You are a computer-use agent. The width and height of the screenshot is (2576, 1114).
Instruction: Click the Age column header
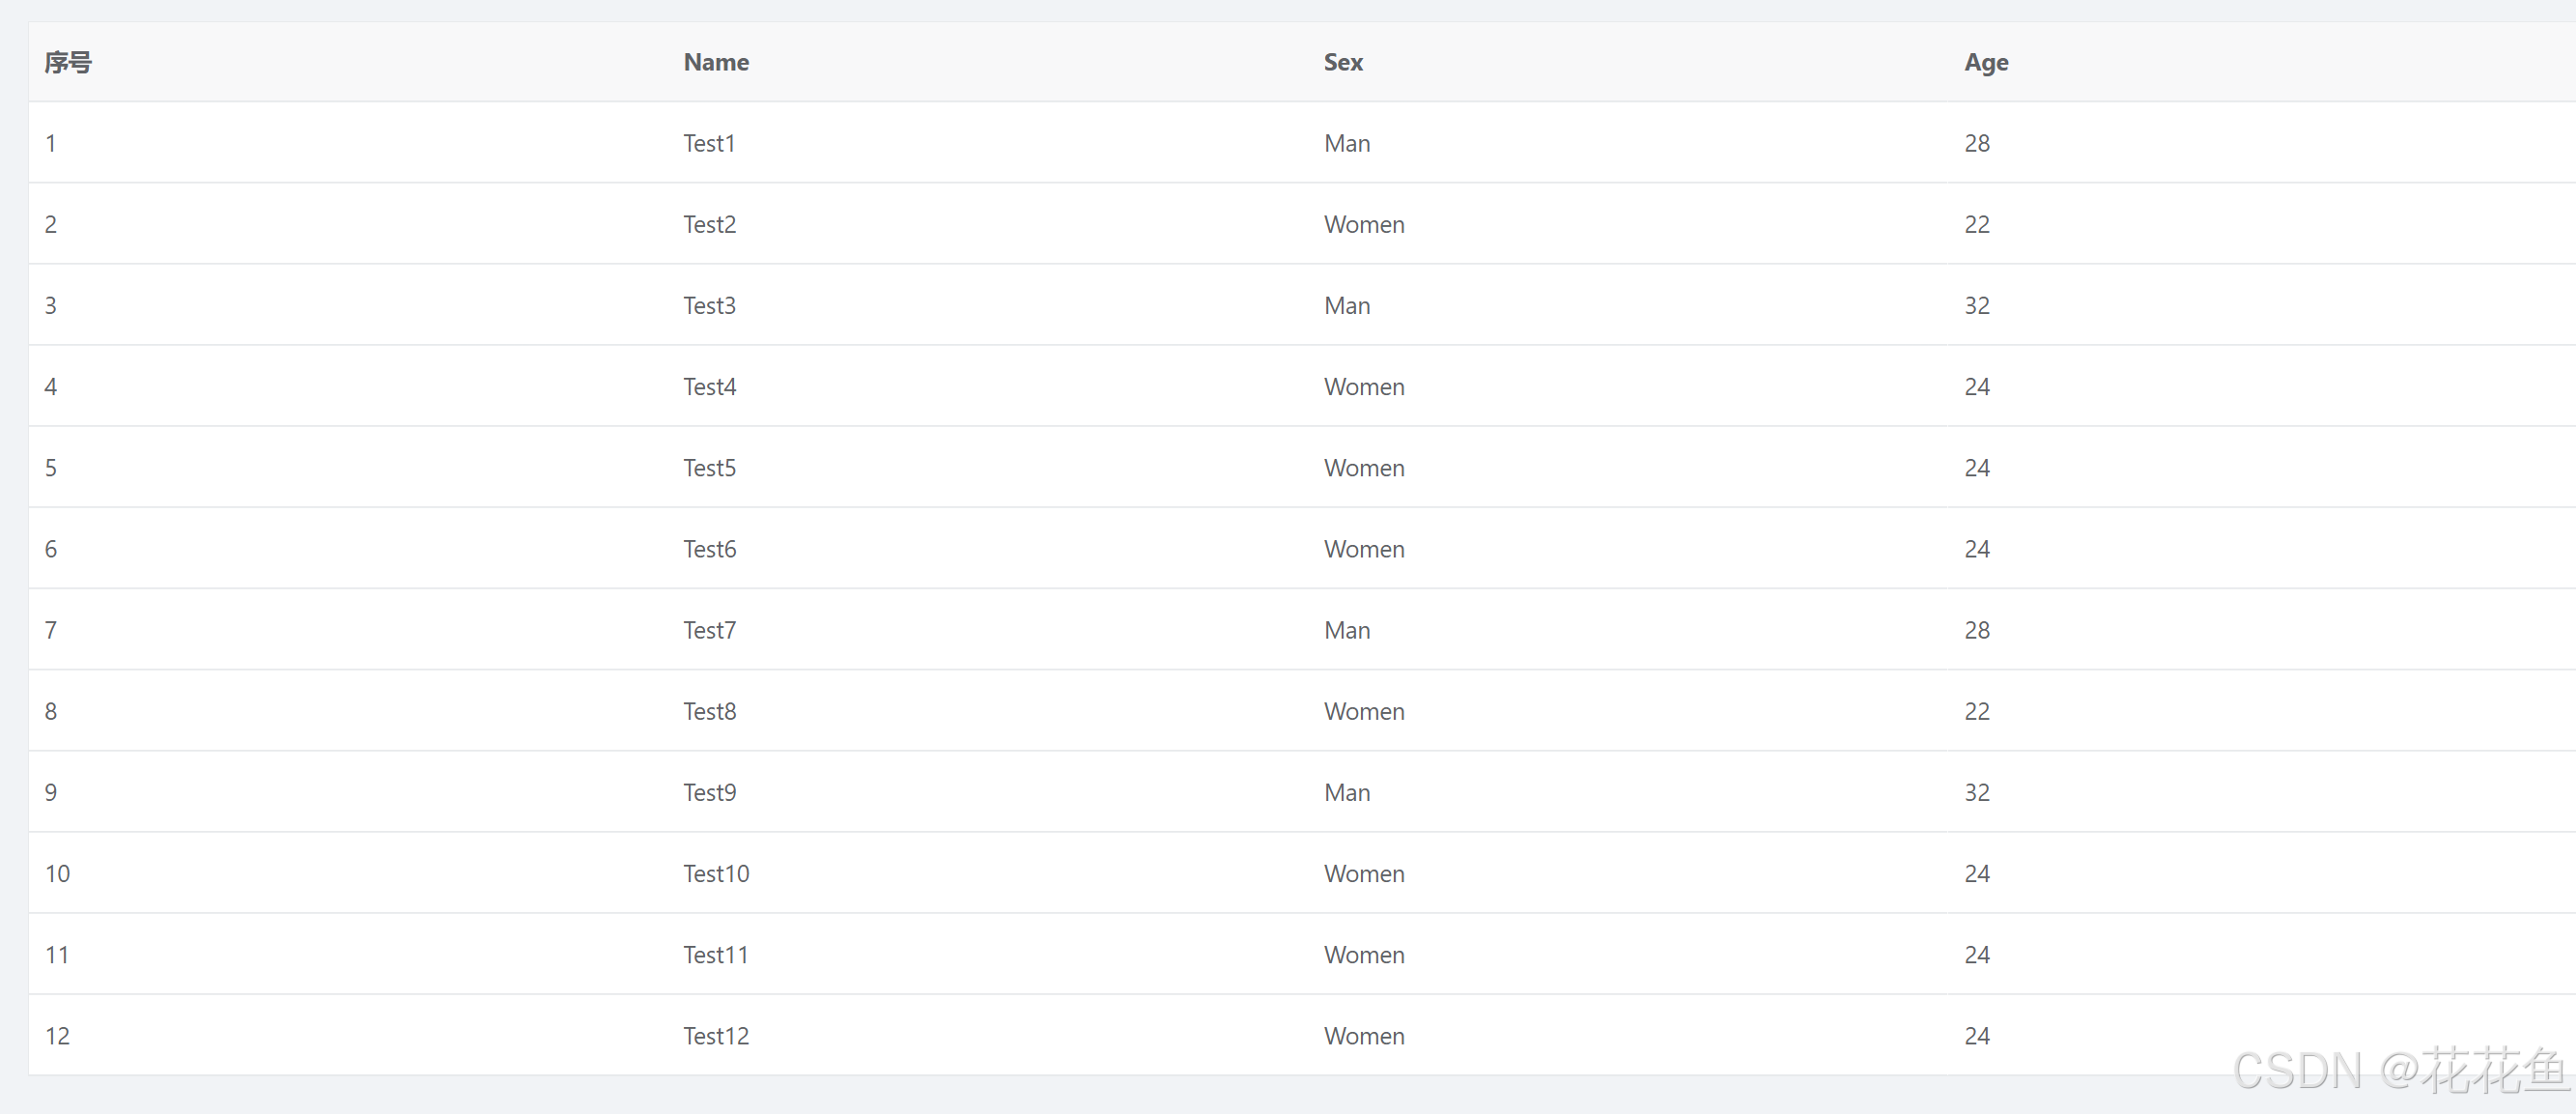[1986, 62]
